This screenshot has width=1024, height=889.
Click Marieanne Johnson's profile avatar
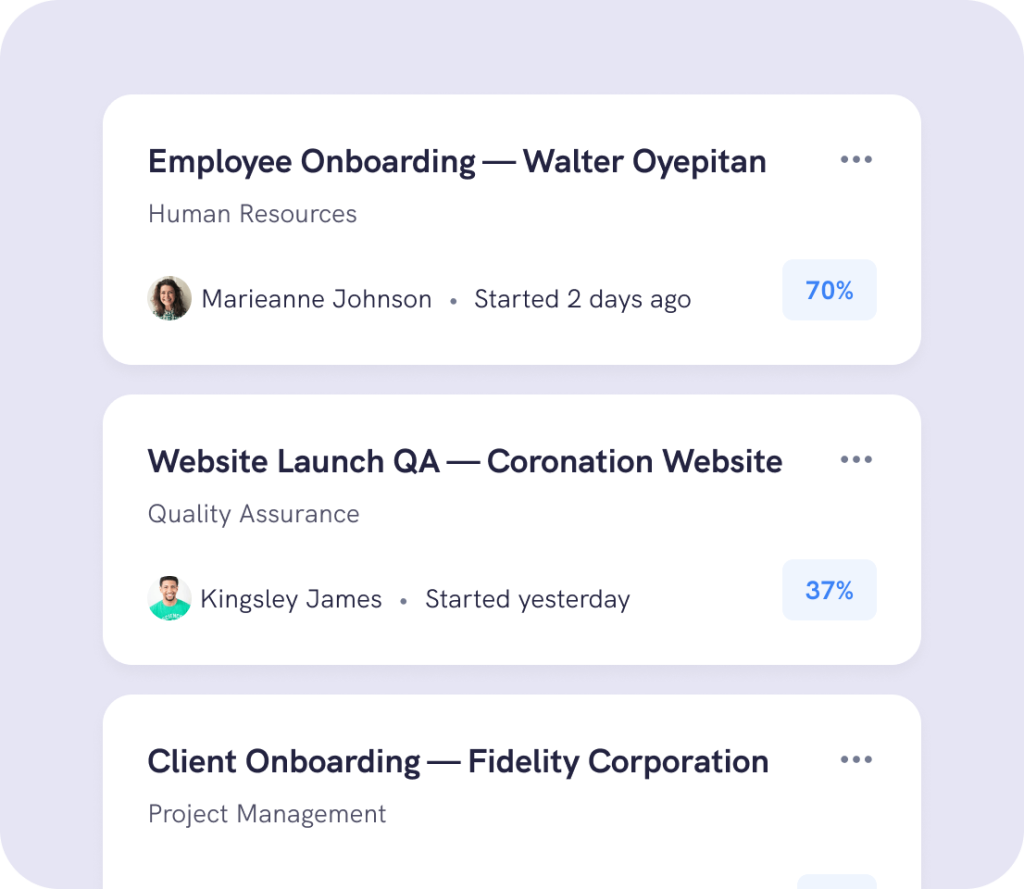click(170, 298)
